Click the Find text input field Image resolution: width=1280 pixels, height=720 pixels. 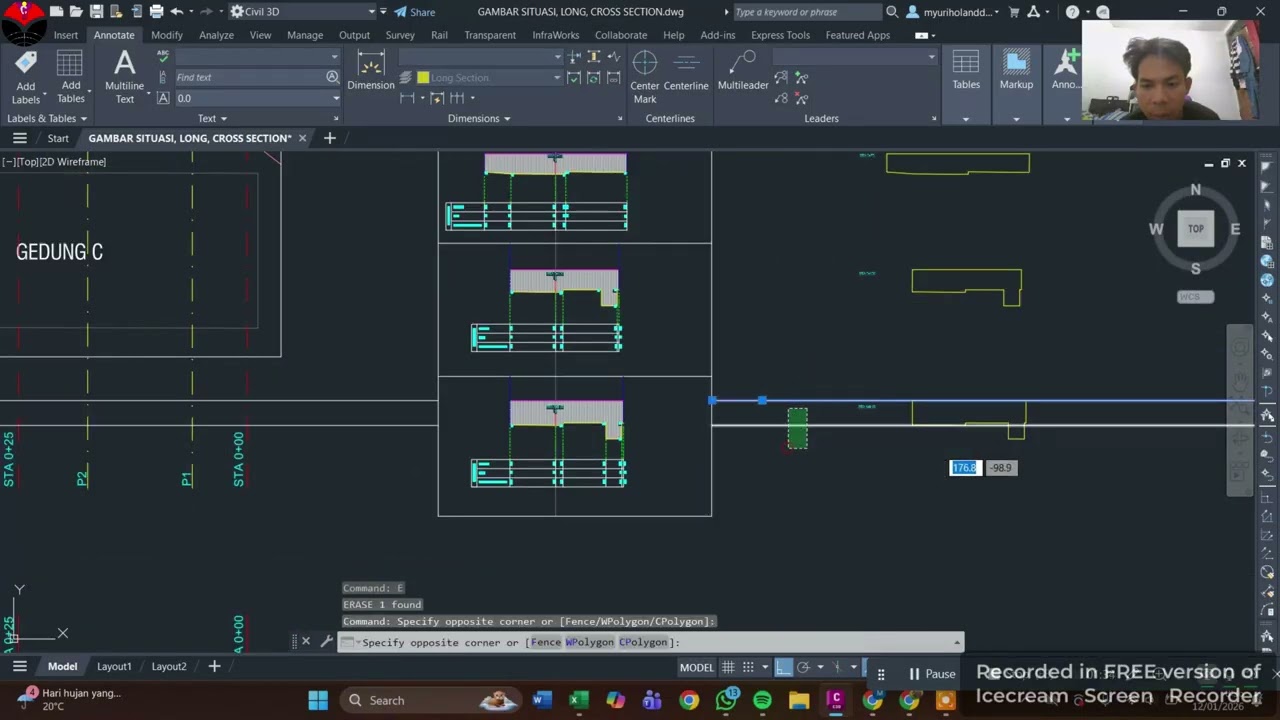(x=250, y=77)
